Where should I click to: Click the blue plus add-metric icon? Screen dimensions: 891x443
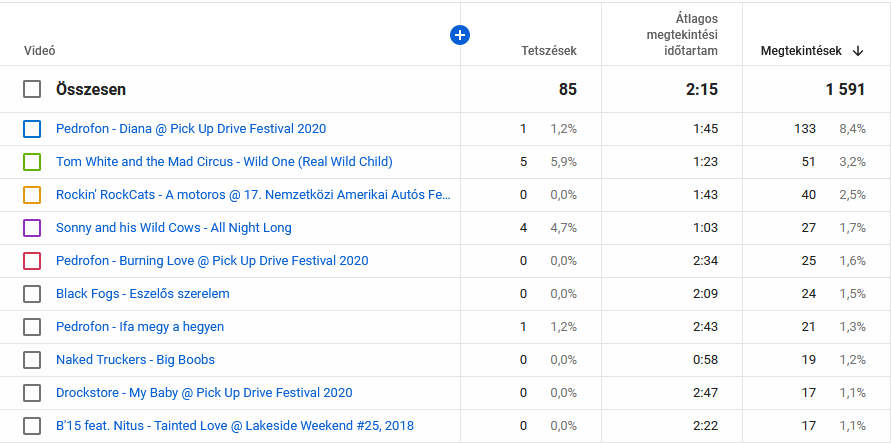coord(460,35)
